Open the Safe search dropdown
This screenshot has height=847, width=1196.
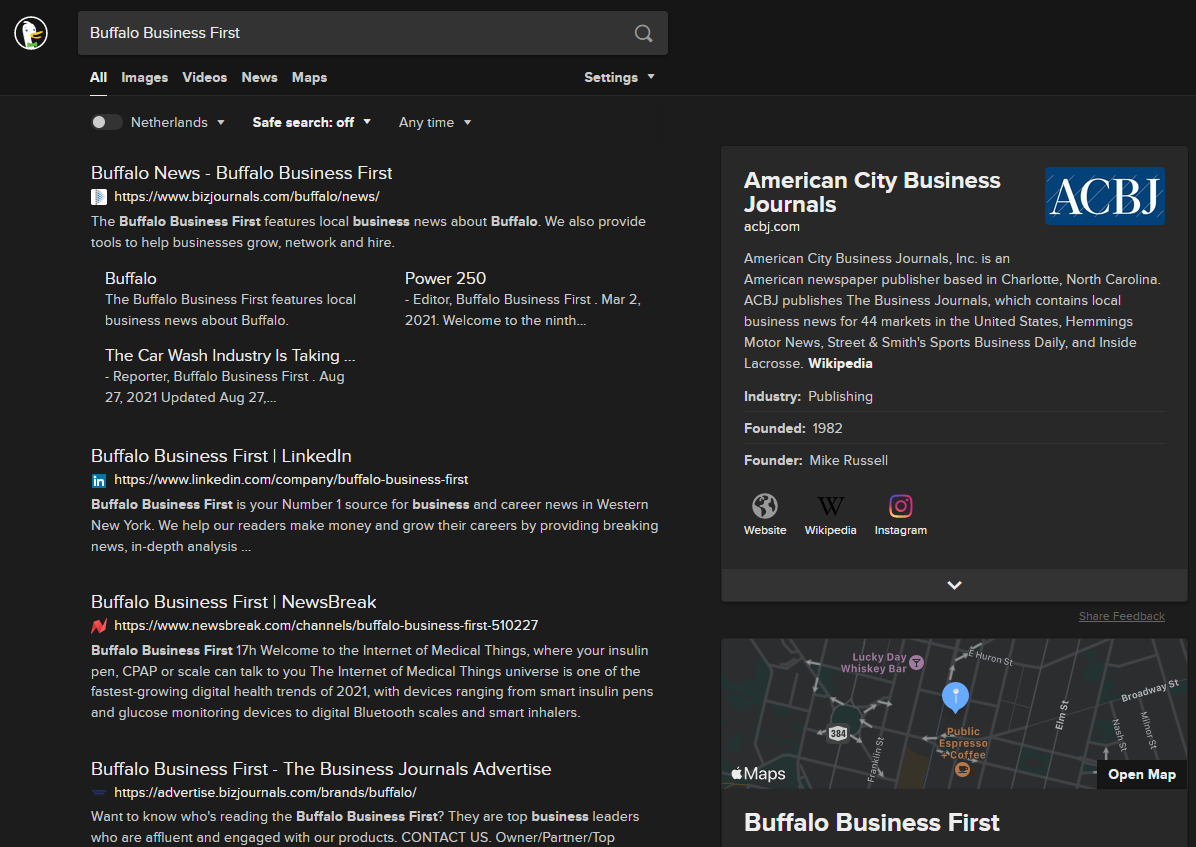[312, 122]
